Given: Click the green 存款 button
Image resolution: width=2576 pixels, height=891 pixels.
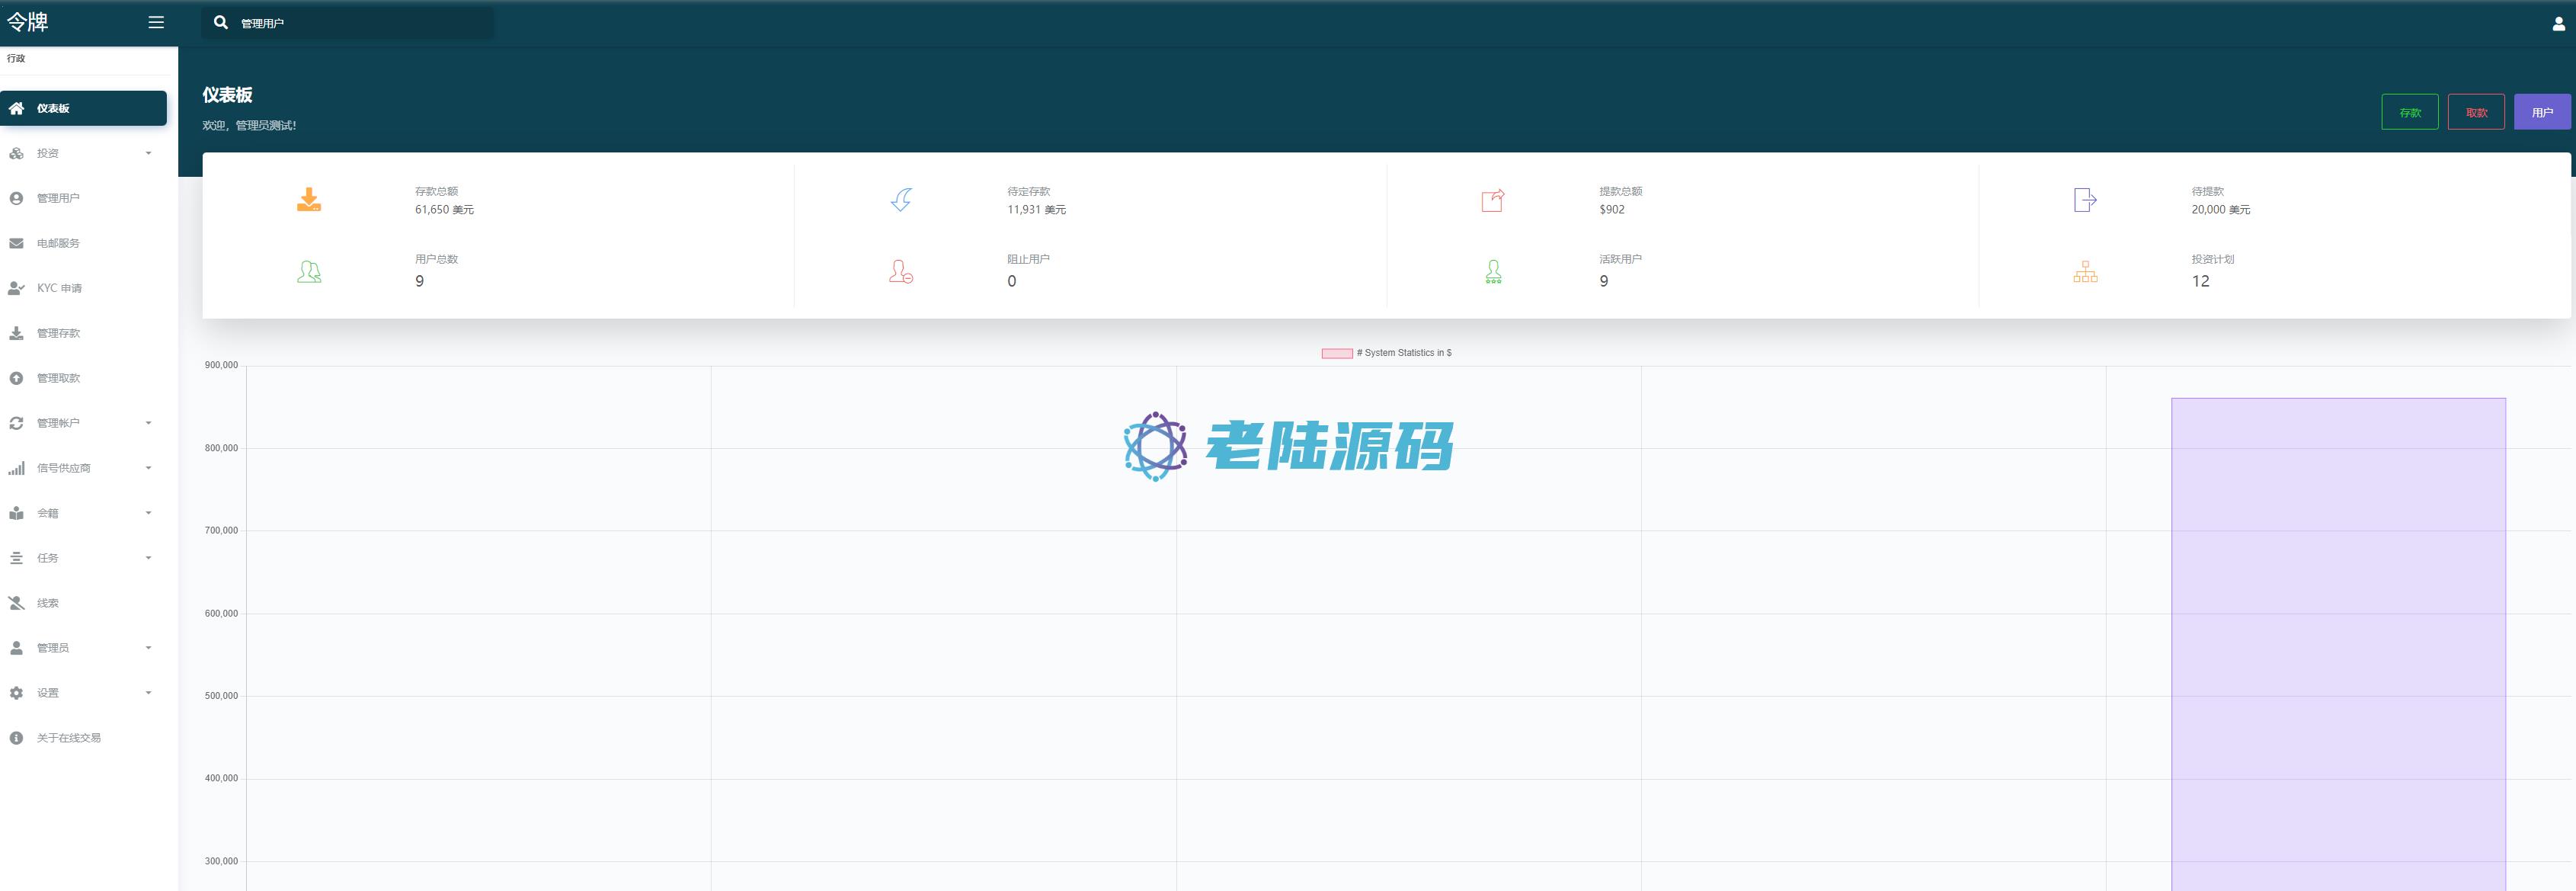Looking at the screenshot, I should (x=2409, y=112).
